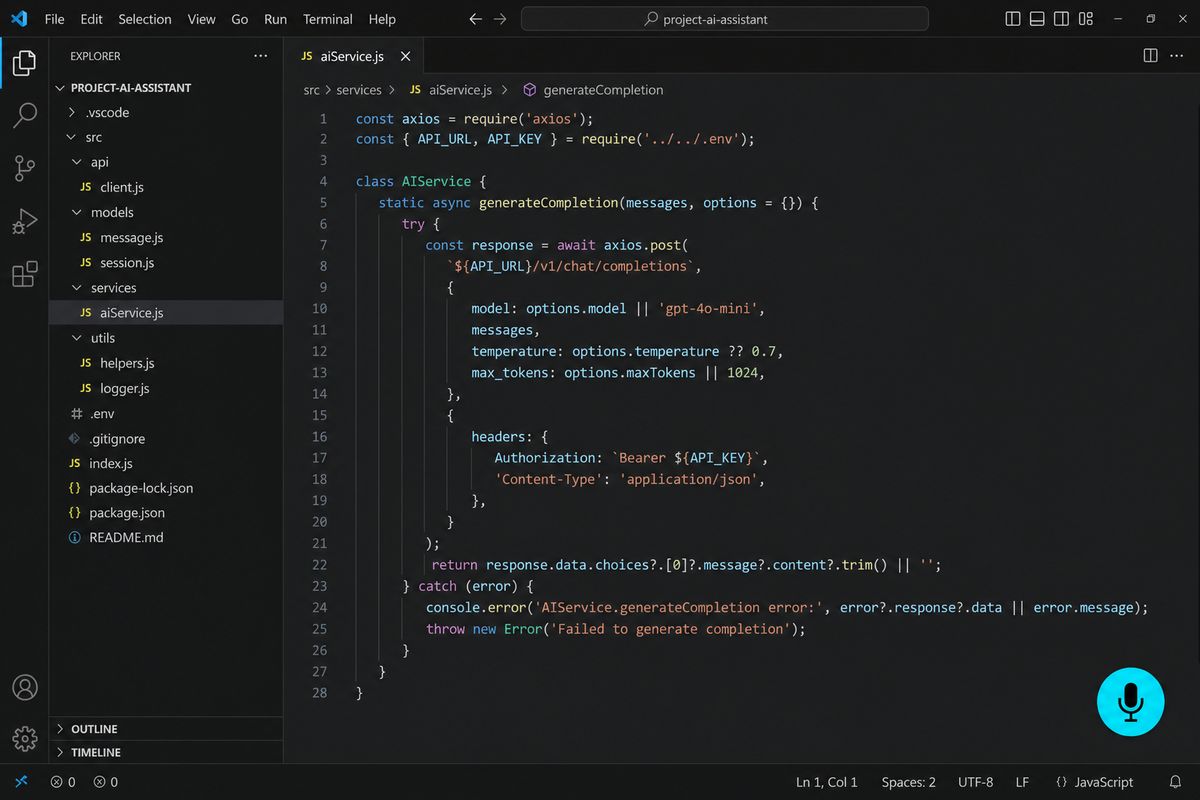Open the Manage gear icon
Image resolution: width=1200 pixels, height=800 pixels.
pyautogui.click(x=24, y=739)
